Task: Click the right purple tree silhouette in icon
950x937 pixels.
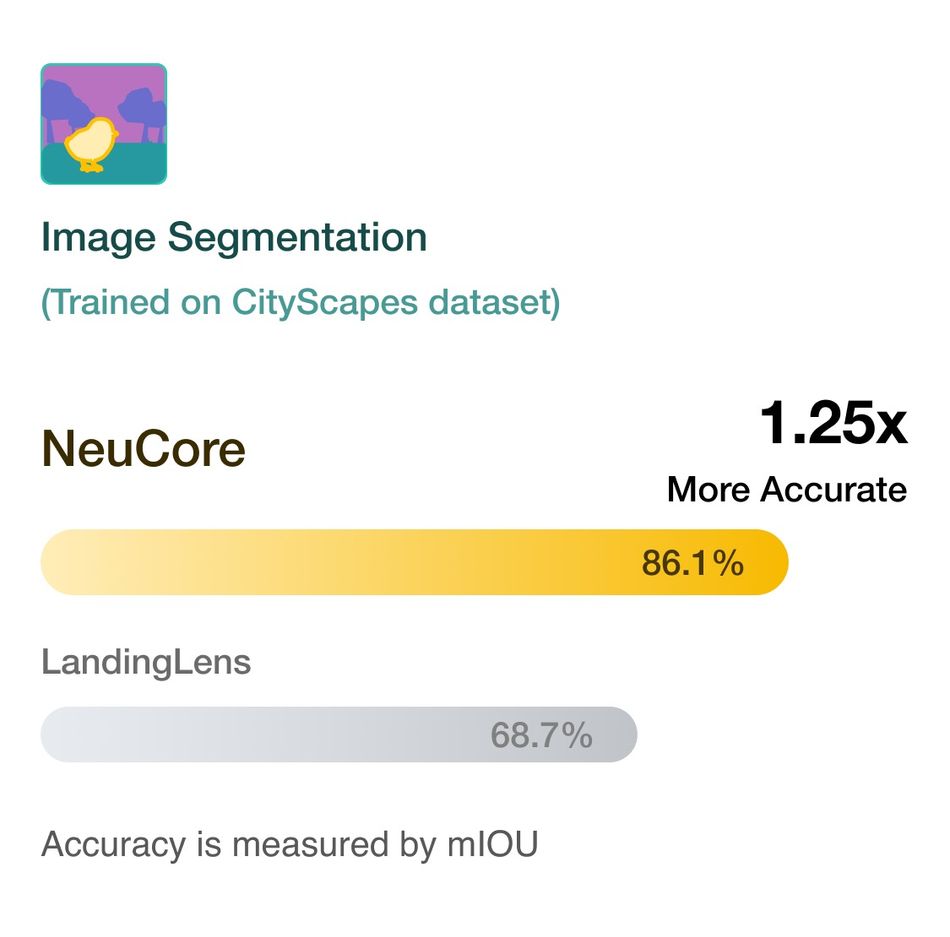Action: click(143, 113)
